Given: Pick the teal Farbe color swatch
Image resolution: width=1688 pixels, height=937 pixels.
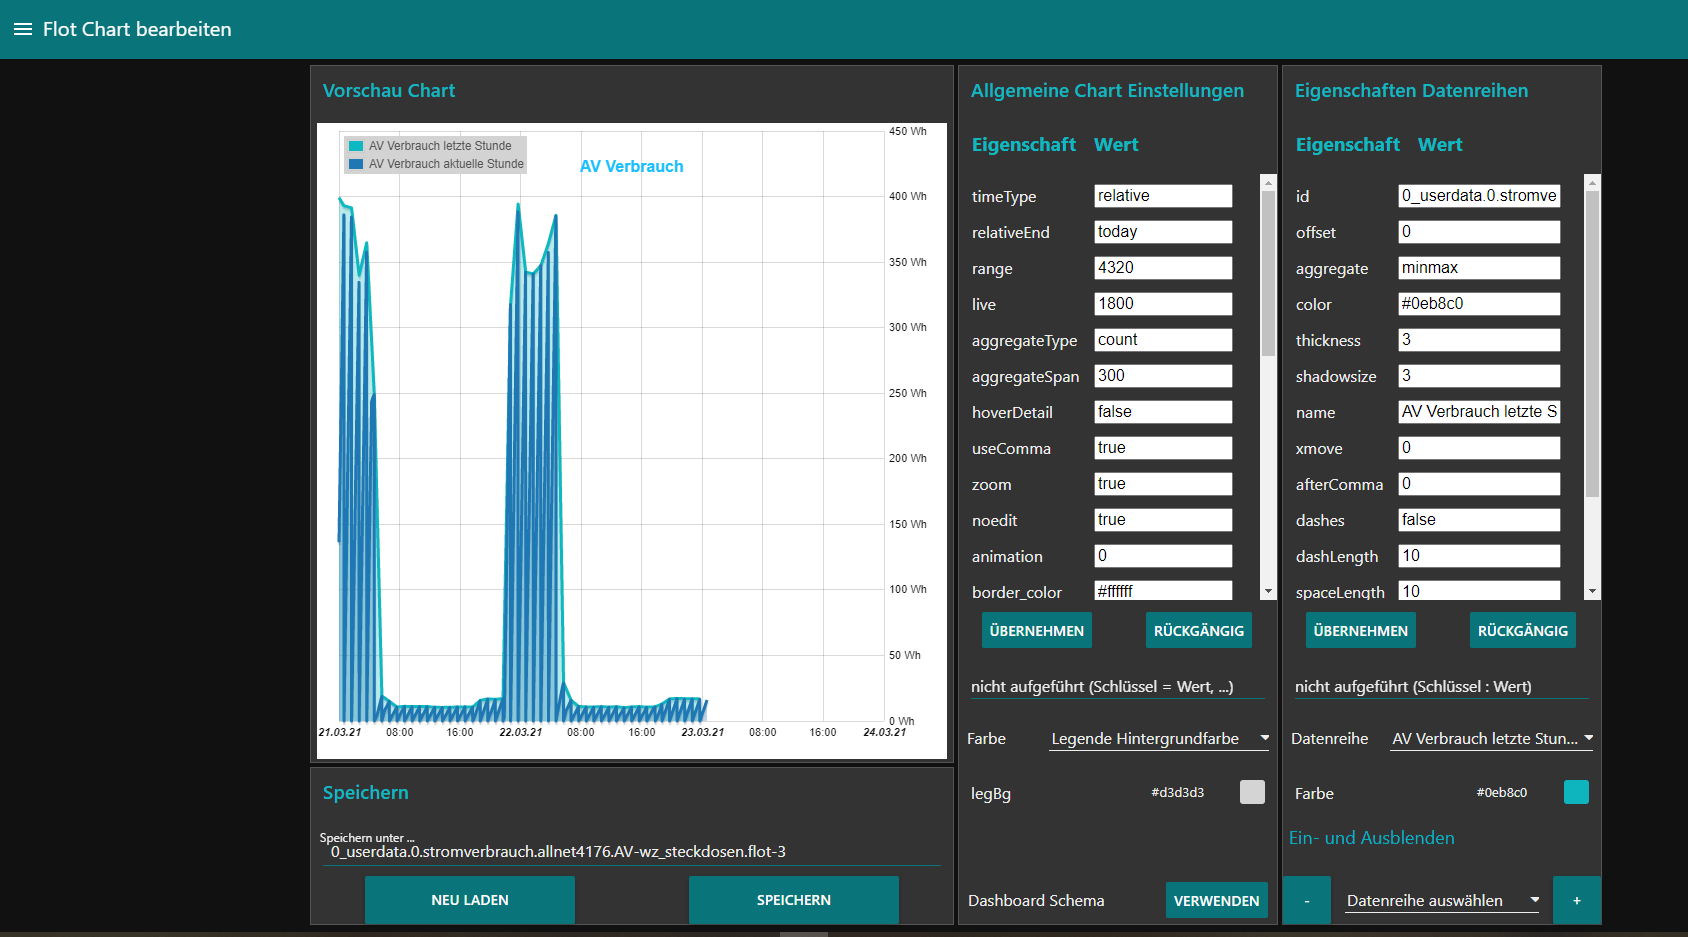Looking at the screenshot, I should click(x=1576, y=792).
